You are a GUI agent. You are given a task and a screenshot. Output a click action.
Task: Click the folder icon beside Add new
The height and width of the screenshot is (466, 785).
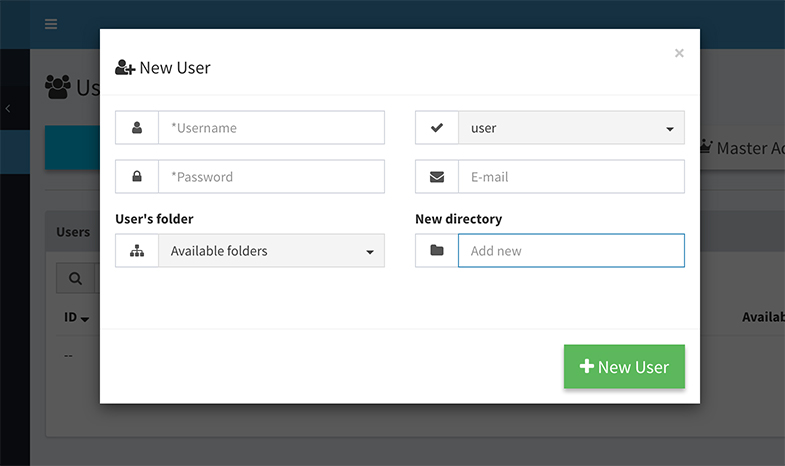point(437,251)
